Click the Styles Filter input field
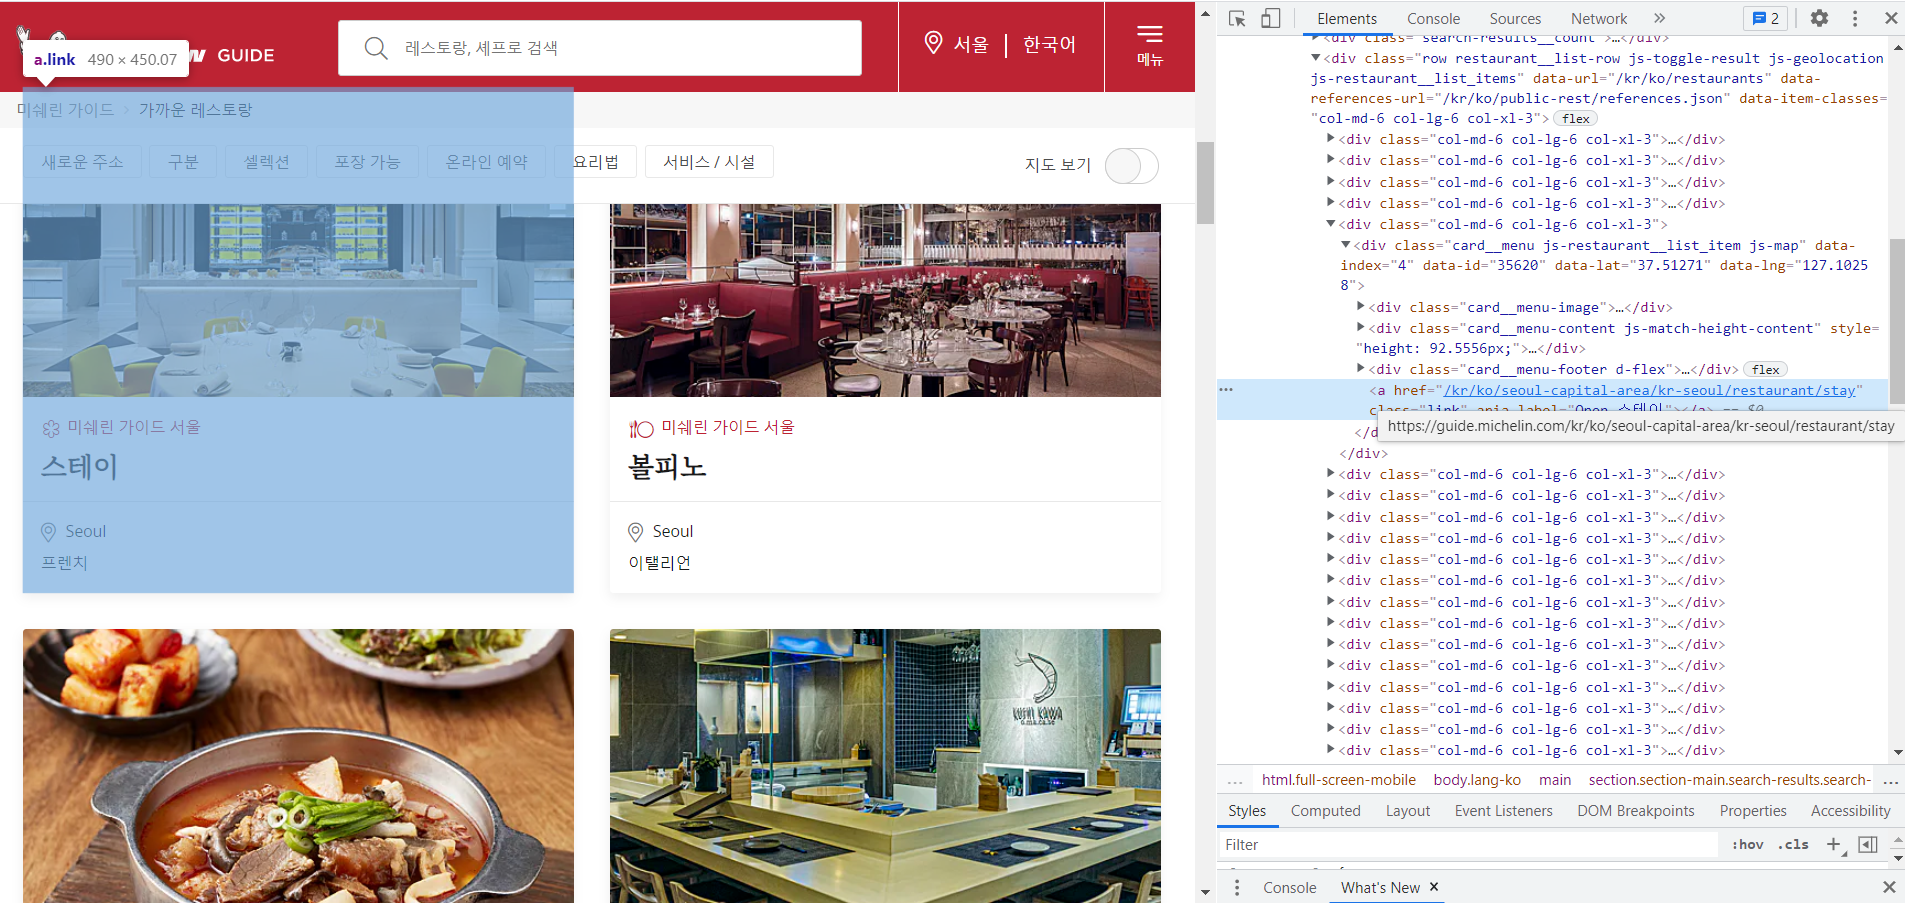 tap(1468, 845)
